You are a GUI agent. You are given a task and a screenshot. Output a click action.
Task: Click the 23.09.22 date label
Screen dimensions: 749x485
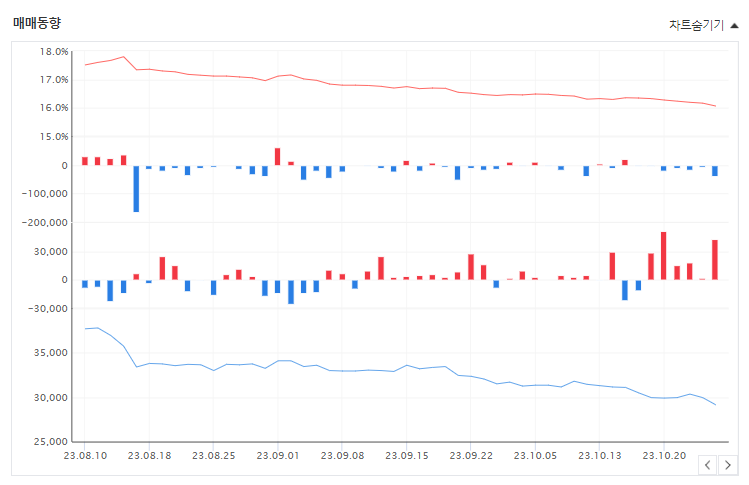pos(471,455)
